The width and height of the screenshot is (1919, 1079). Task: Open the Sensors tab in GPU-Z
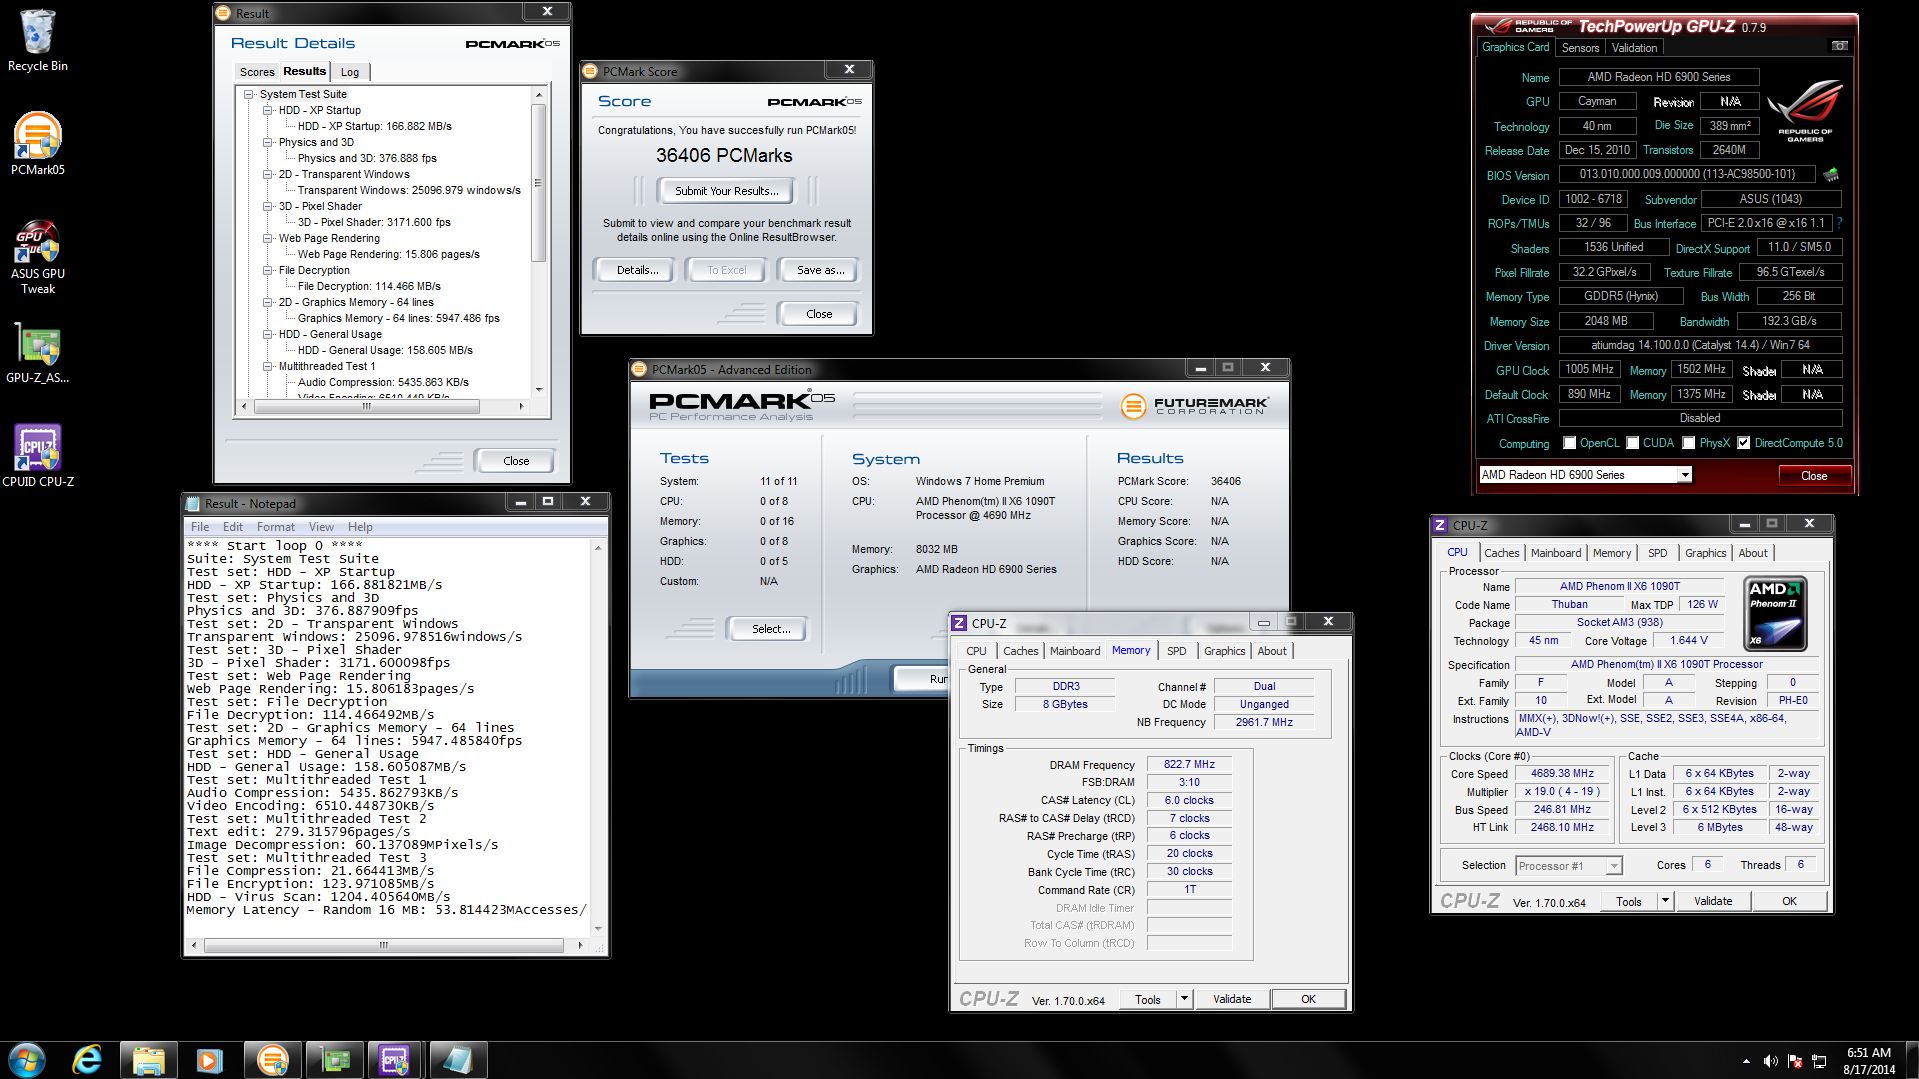[x=1580, y=48]
